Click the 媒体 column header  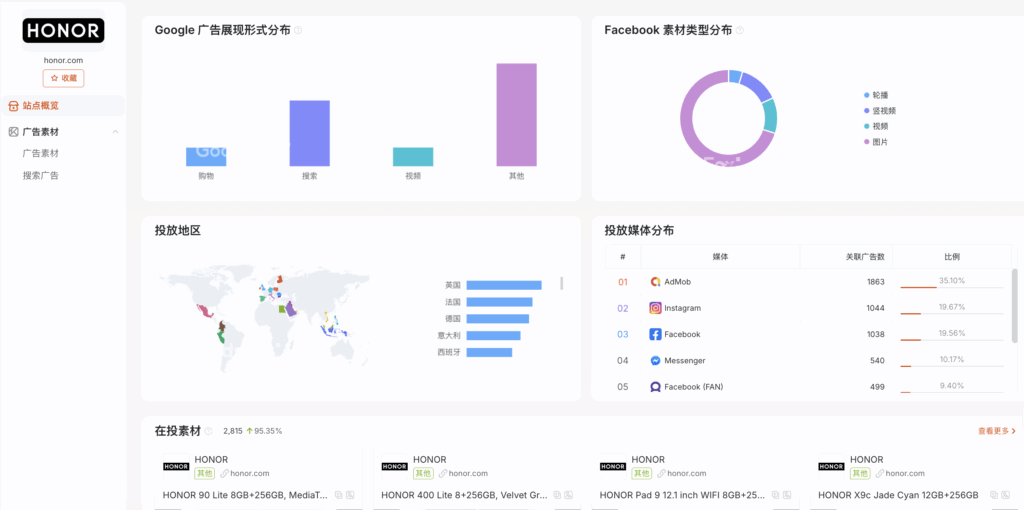point(720,257)
